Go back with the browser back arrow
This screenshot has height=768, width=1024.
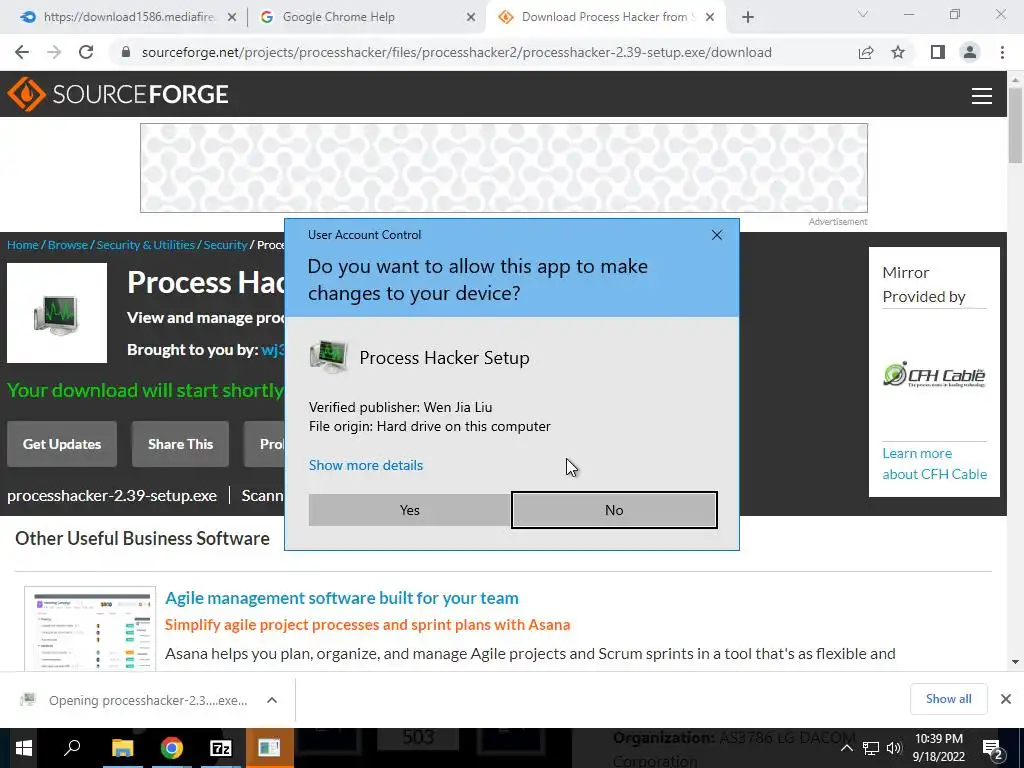(22, 52)
